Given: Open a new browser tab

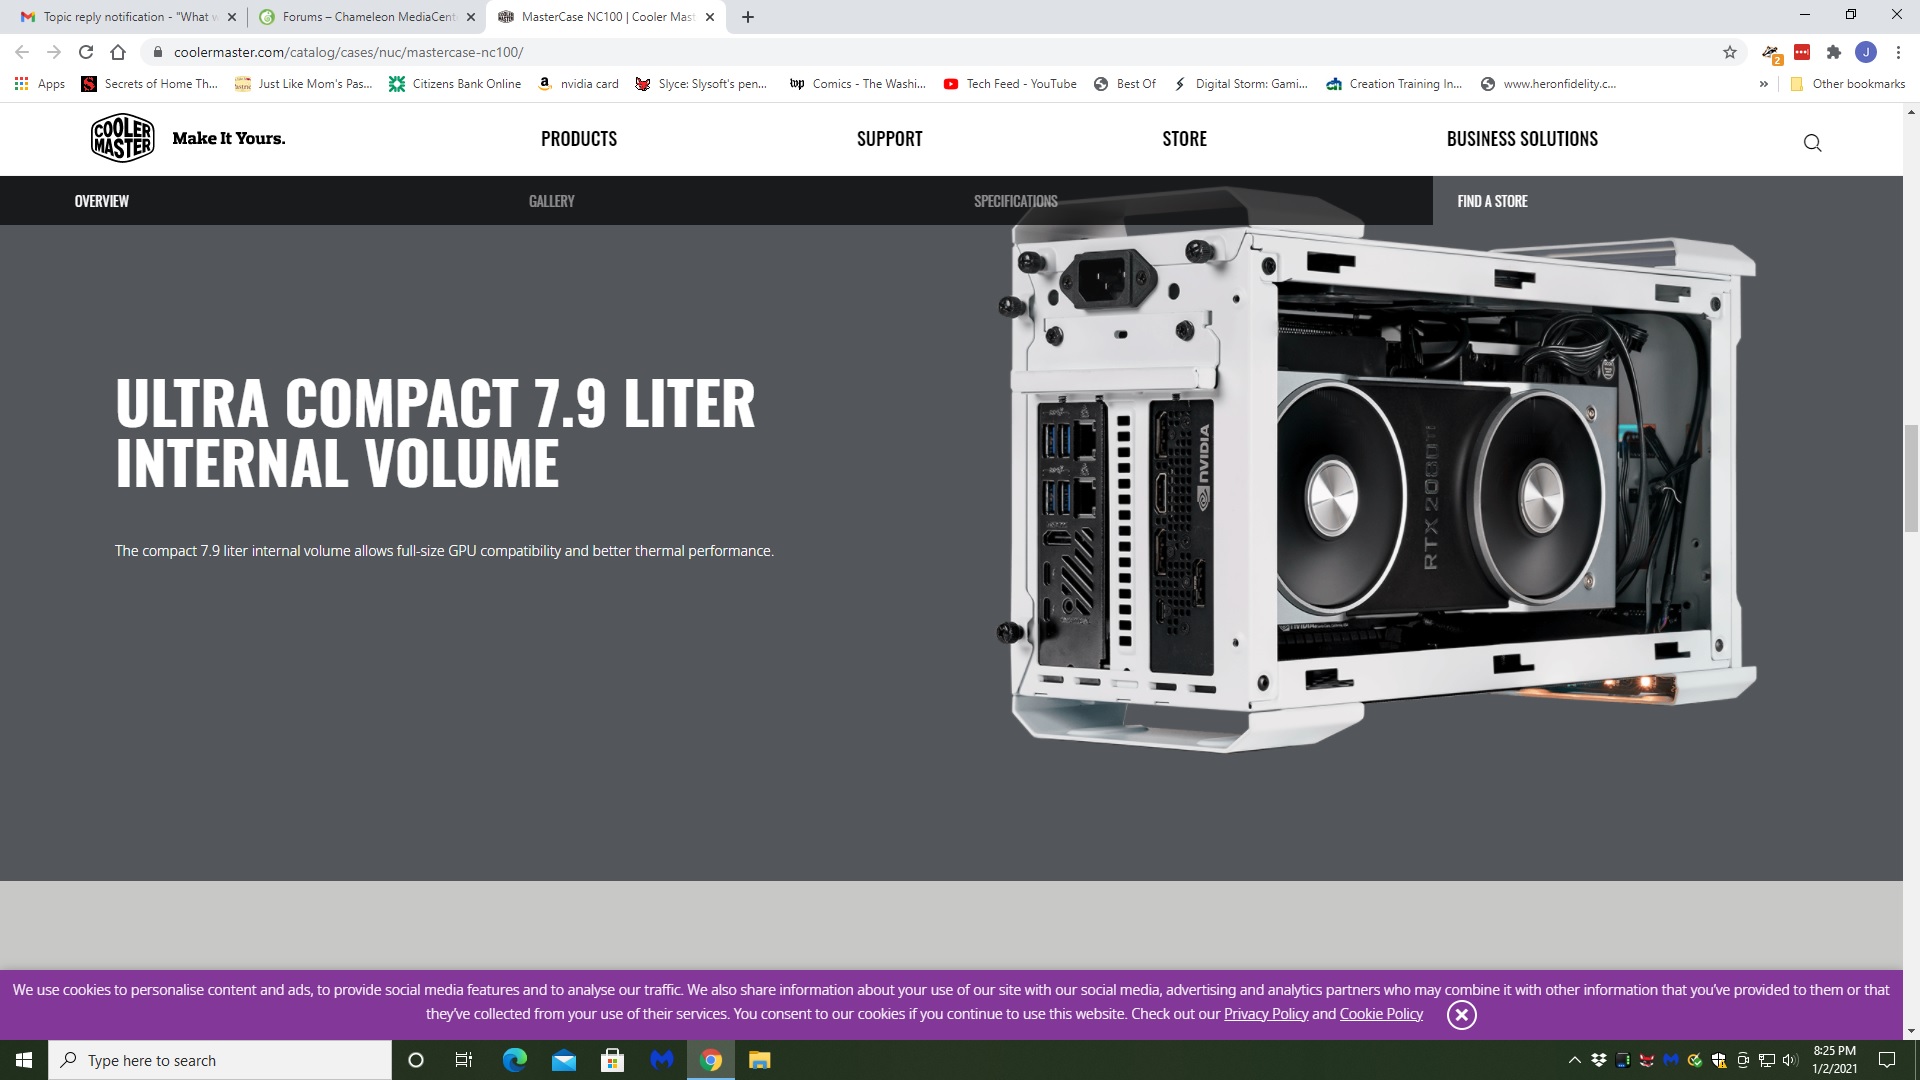Looking at the screenshot, I should (x=748, y=17).
